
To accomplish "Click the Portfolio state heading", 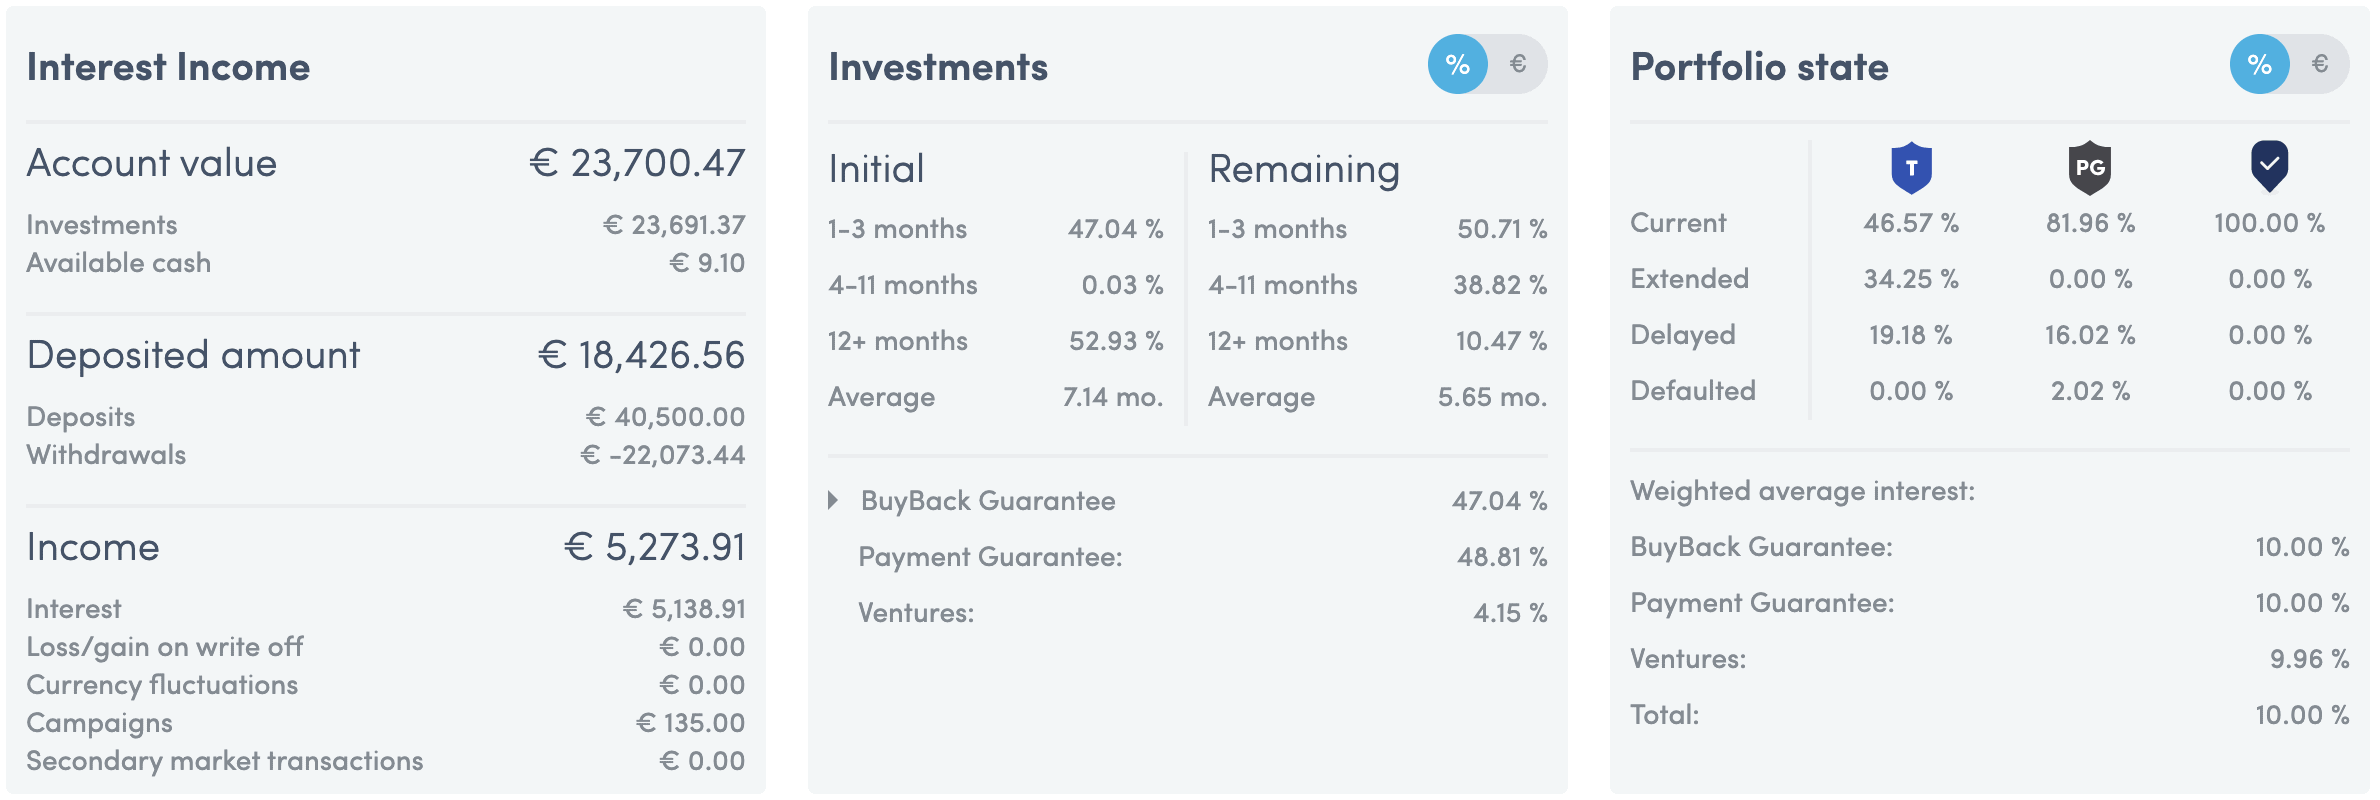I will [x=1760, y=67].
